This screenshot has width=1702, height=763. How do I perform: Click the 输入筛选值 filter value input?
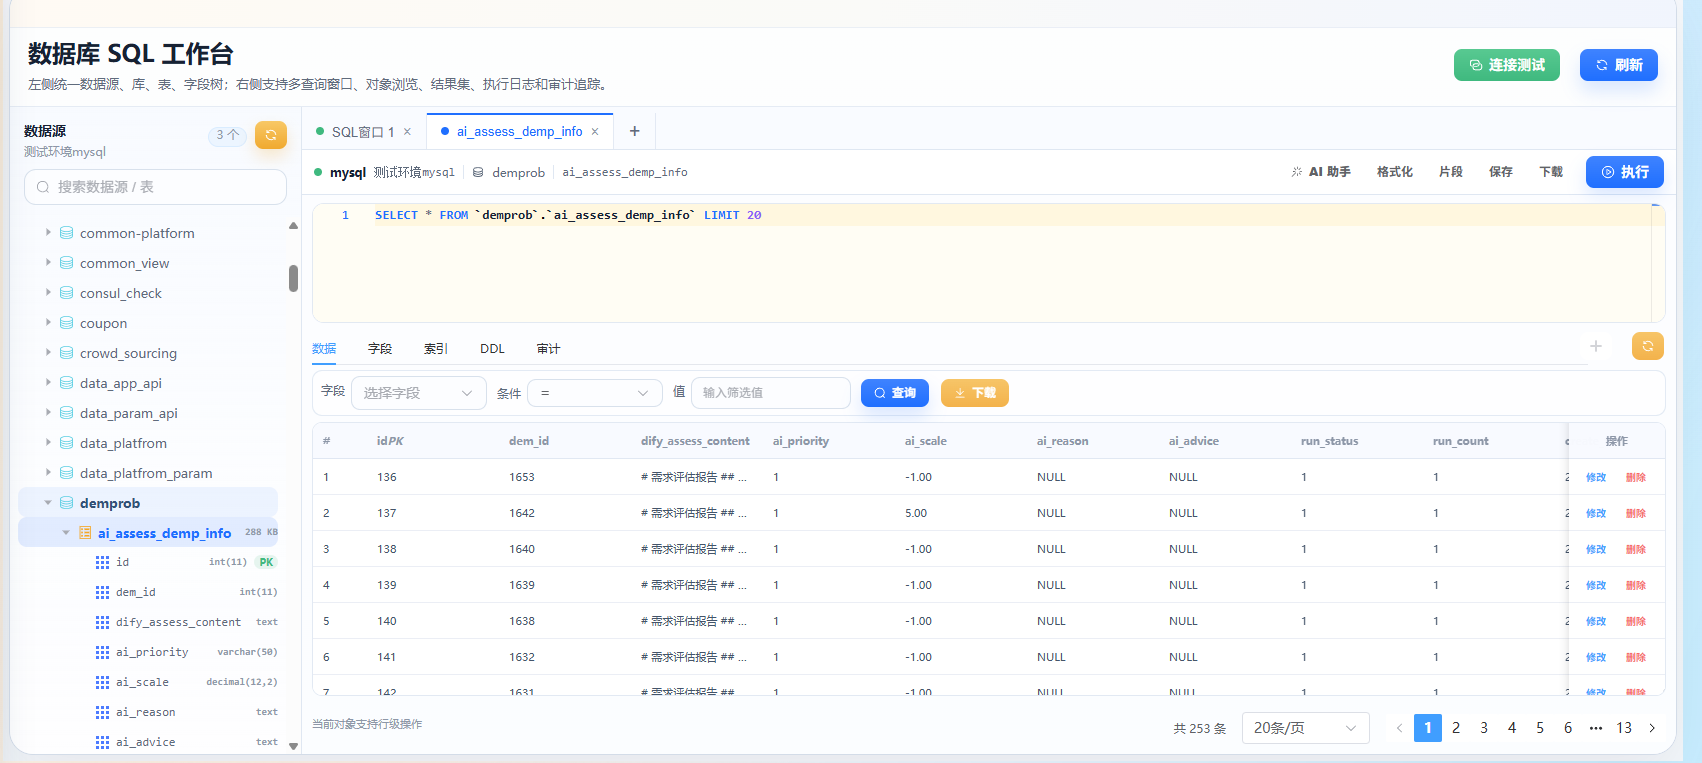[771, 393]
